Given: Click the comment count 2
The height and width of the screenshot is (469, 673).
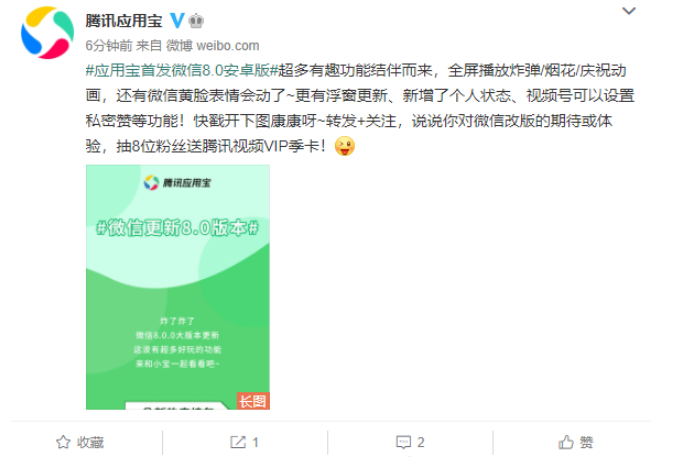Looking at the screenshot, I should [421, 442].
